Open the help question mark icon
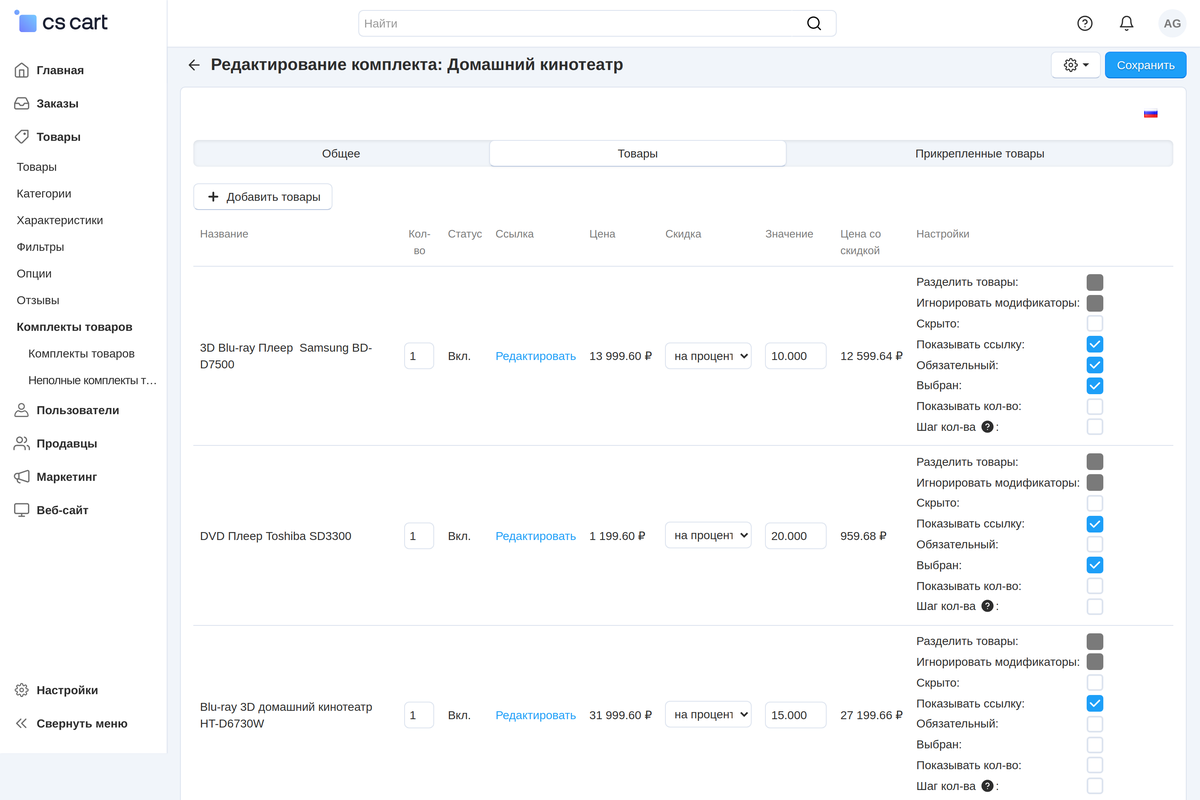The image size is (1200, 800). tap(1085, 23)
